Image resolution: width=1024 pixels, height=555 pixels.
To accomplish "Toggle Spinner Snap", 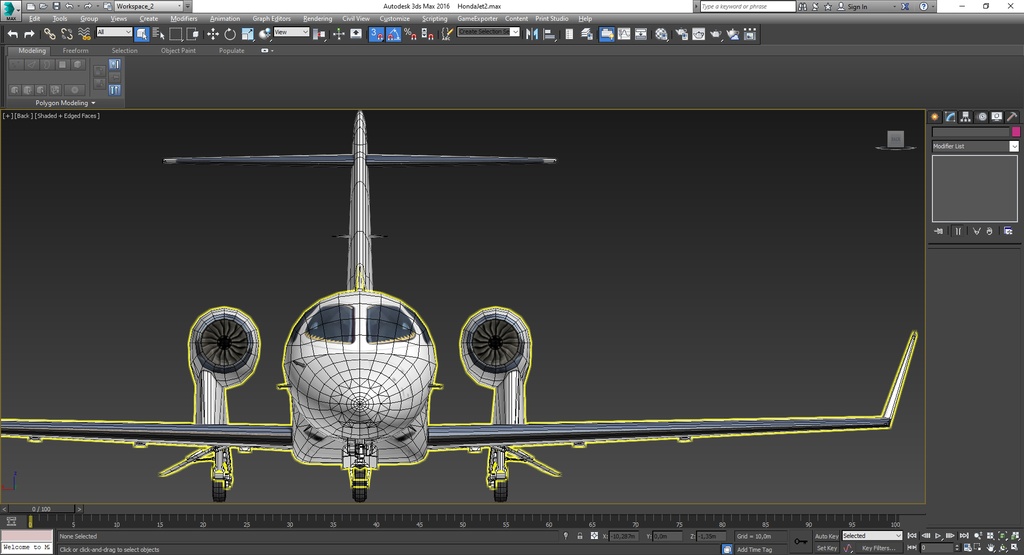I will click(427, 34).
